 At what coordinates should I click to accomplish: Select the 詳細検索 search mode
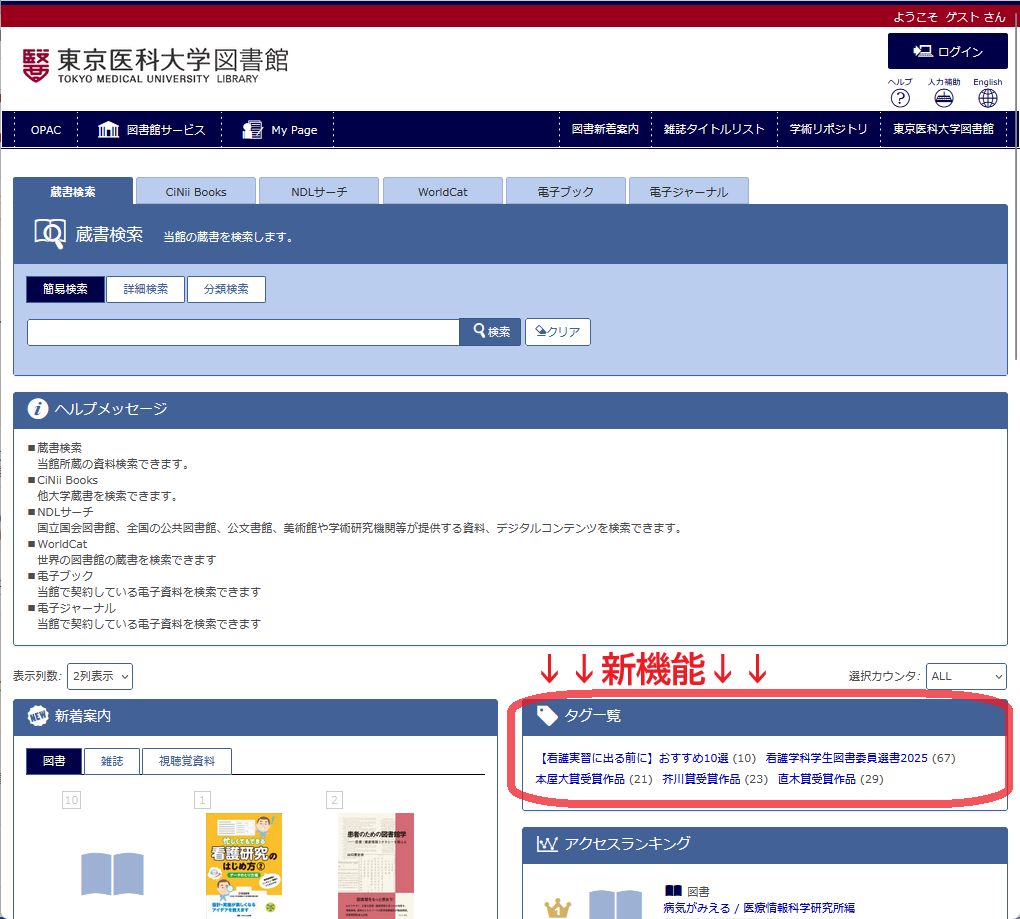tap(146, 290)
